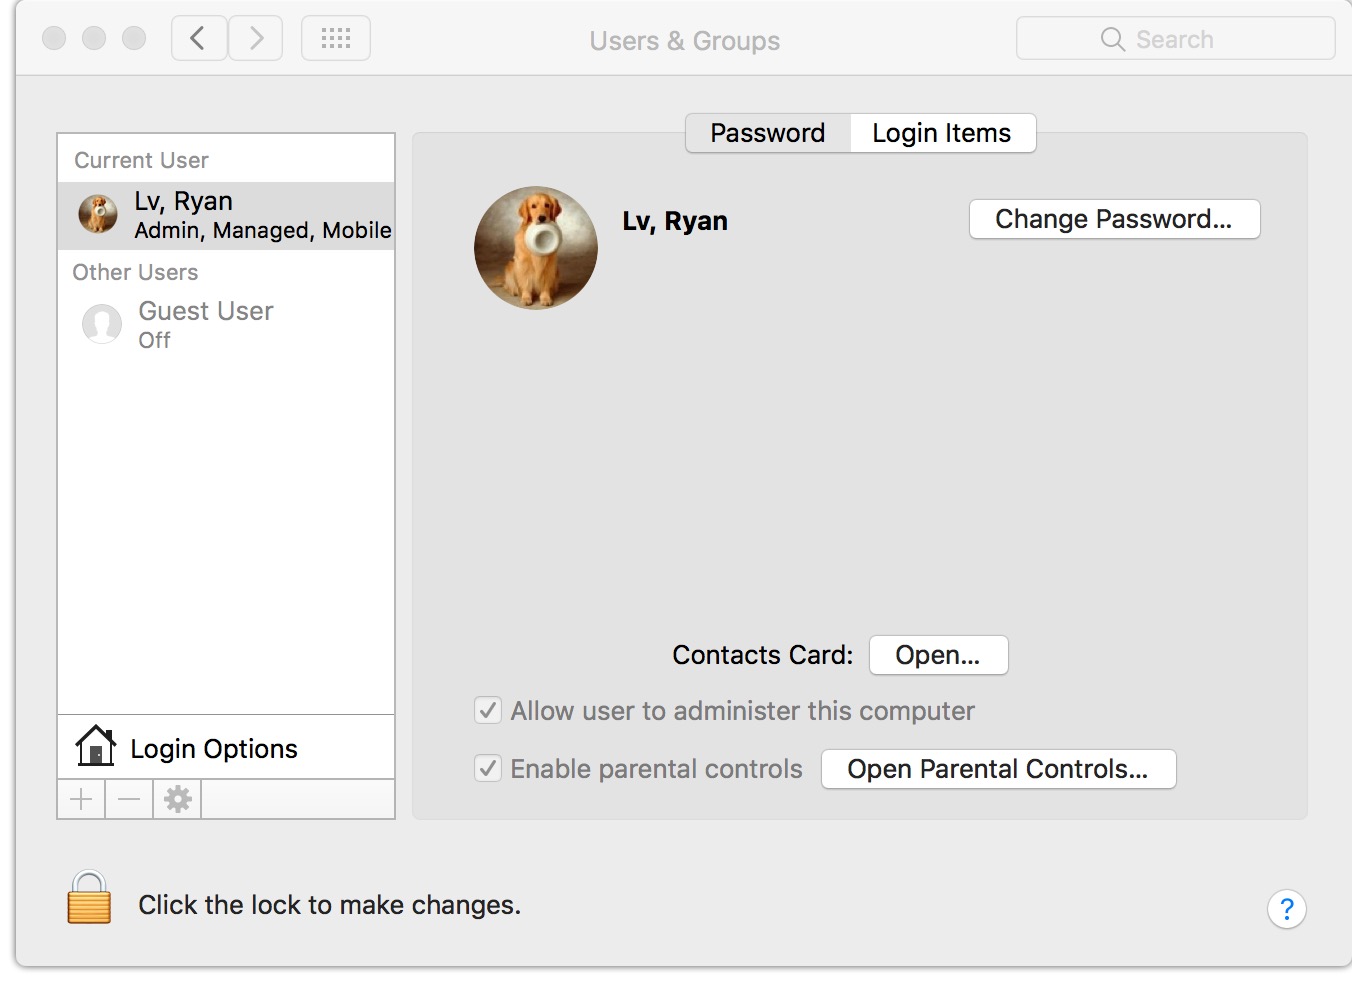1352x982 pixels.
Task: Click the lock icon to make changes
Action: coord(89,897)
